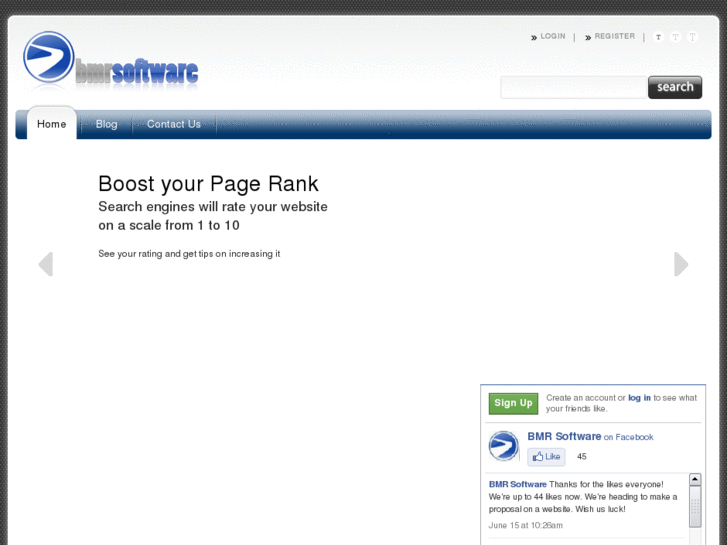Click 'See your rating and get tips' text
727x545 pixels.
click(x=189, y=254)
